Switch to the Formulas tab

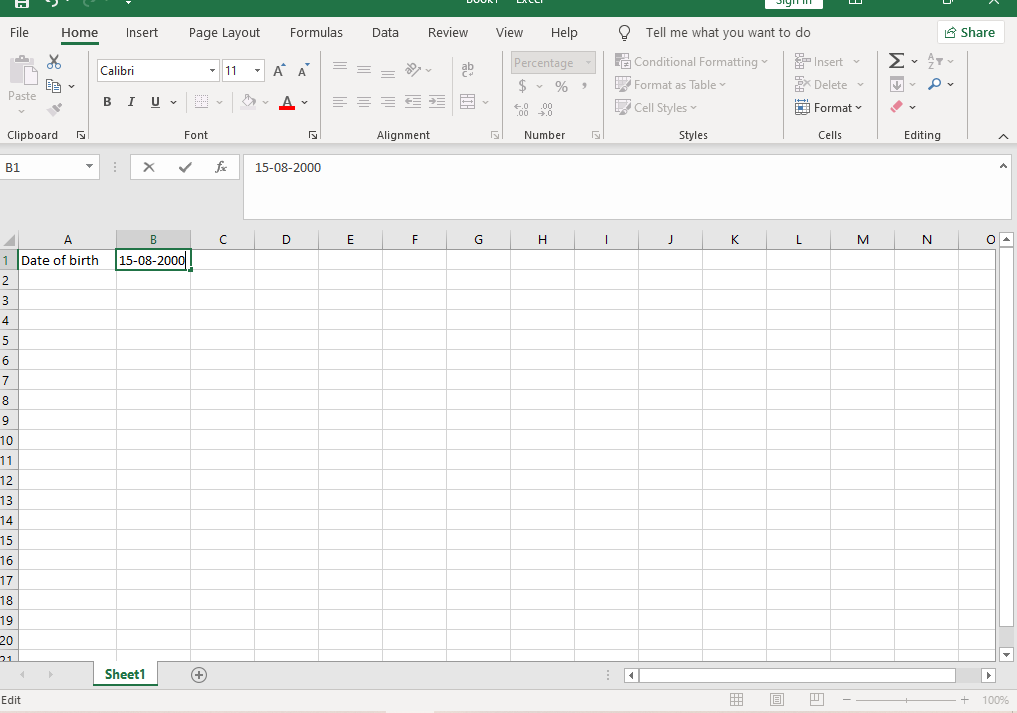coord(316,33)
